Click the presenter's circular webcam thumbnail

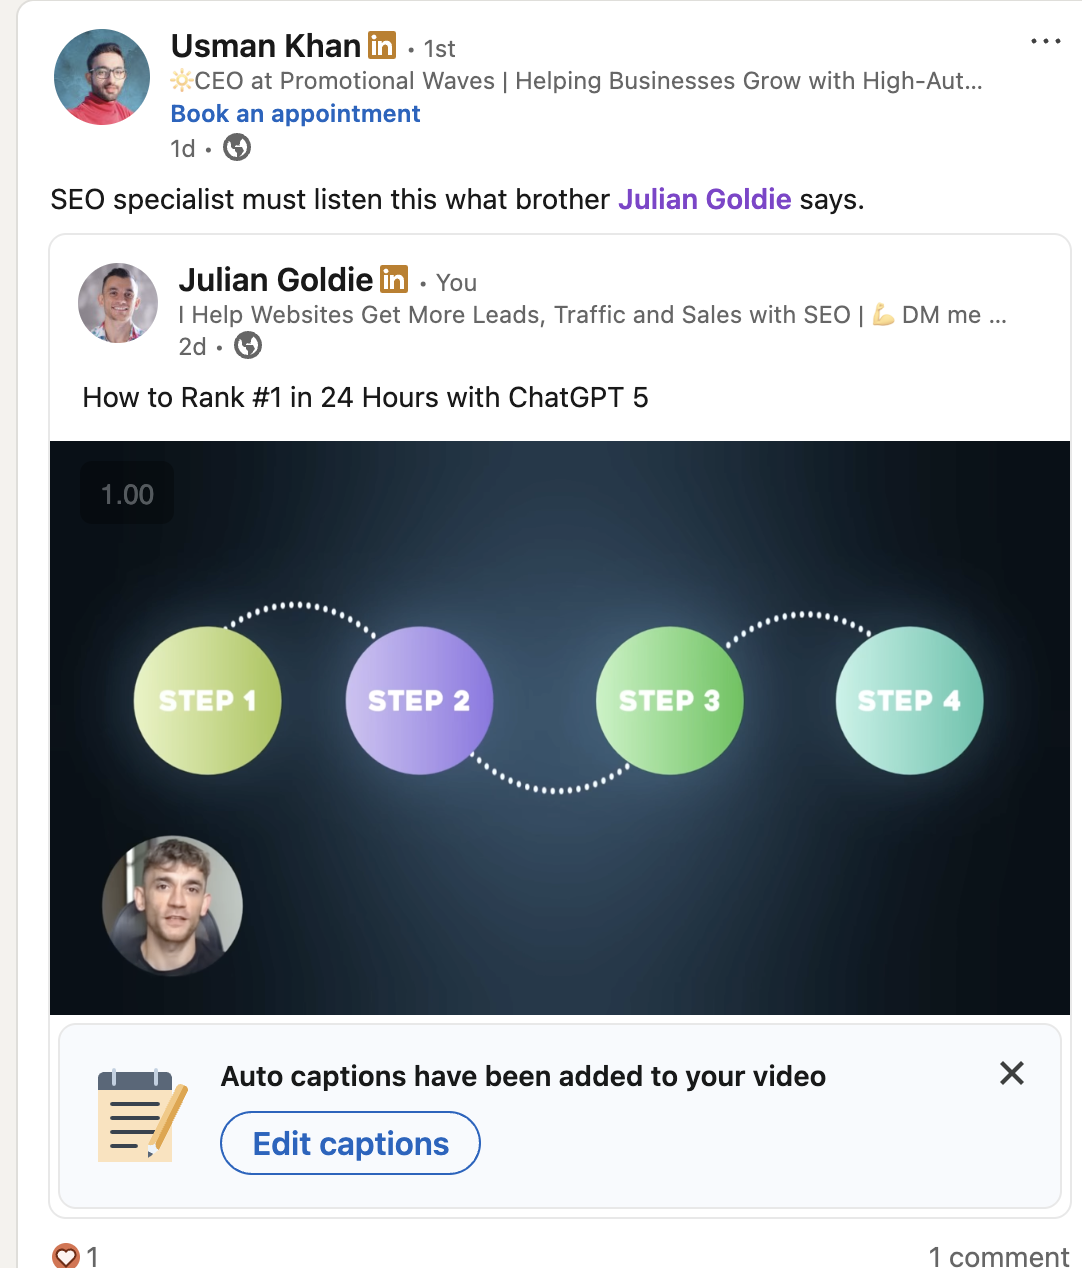172,906
